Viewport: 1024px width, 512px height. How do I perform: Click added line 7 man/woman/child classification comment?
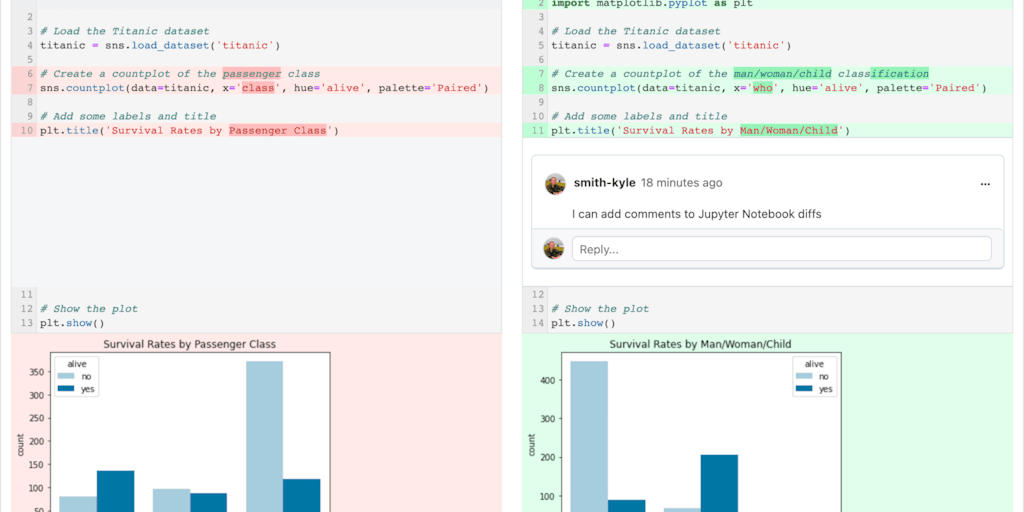[739, 74]
